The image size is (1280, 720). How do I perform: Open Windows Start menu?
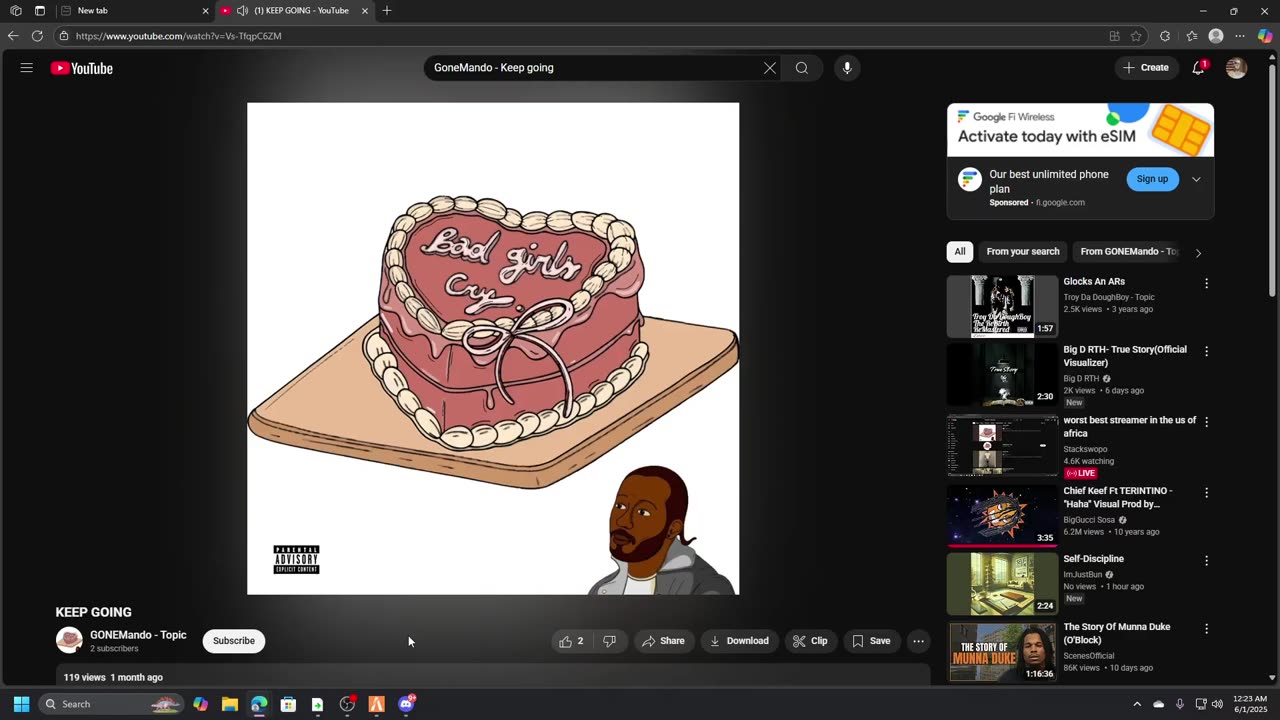21,704
